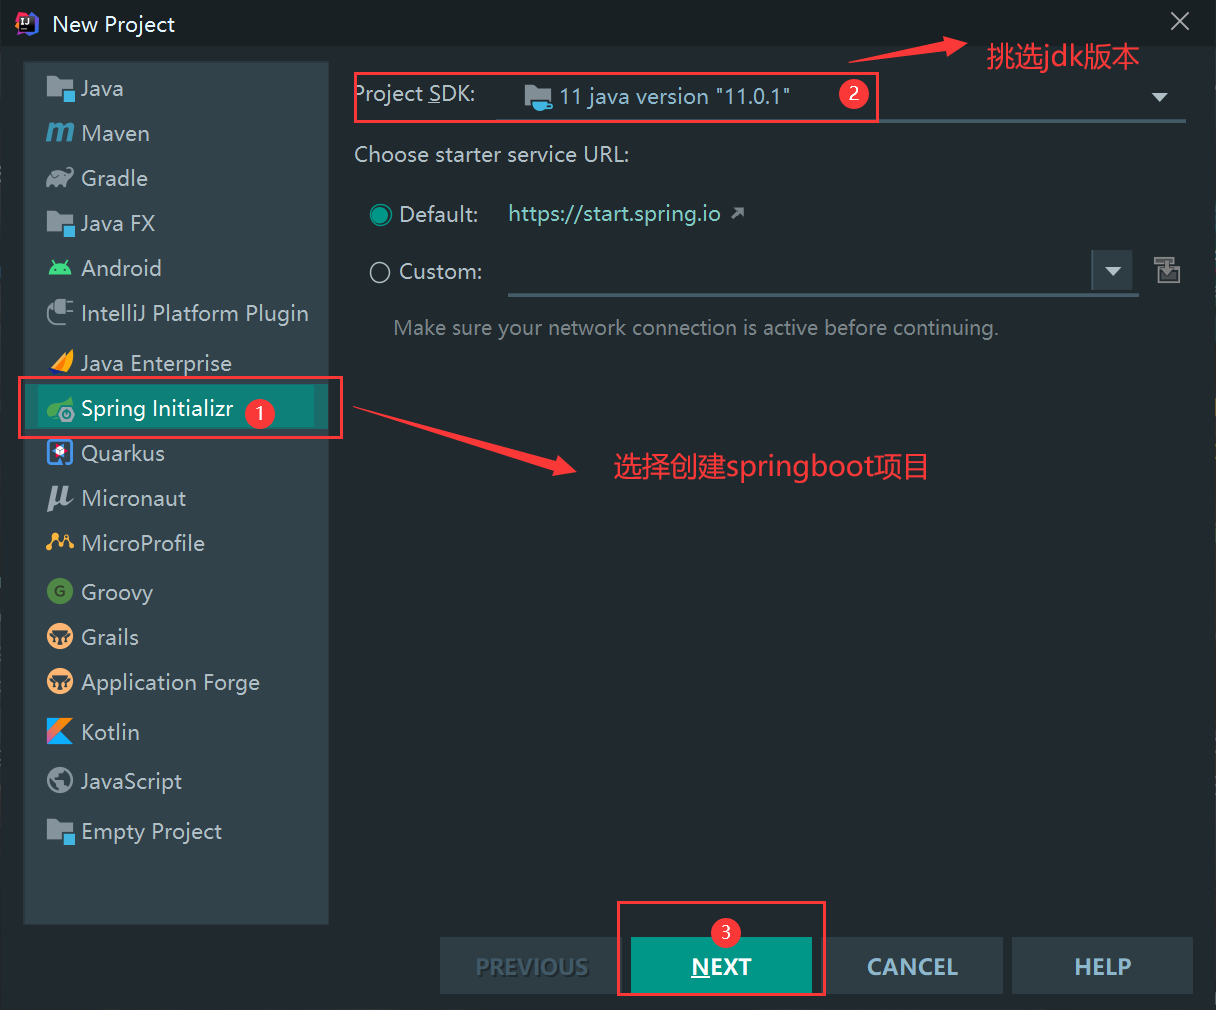Click the 'Project SDK:' label

[415, 94]
